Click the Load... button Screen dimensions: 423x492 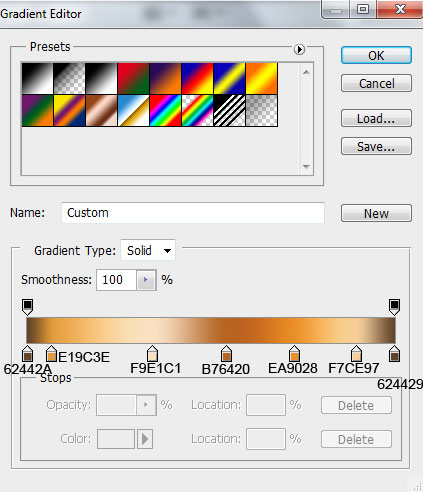(376, 118)
